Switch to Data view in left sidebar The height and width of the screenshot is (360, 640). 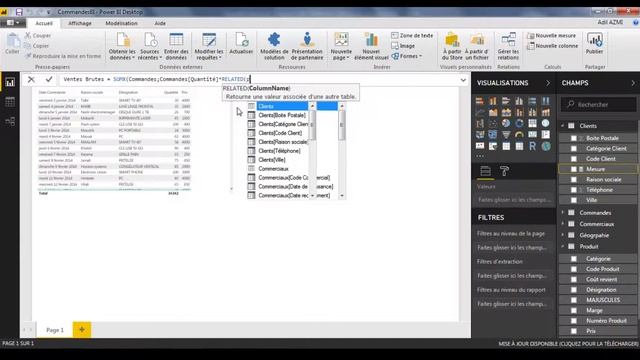10,102
